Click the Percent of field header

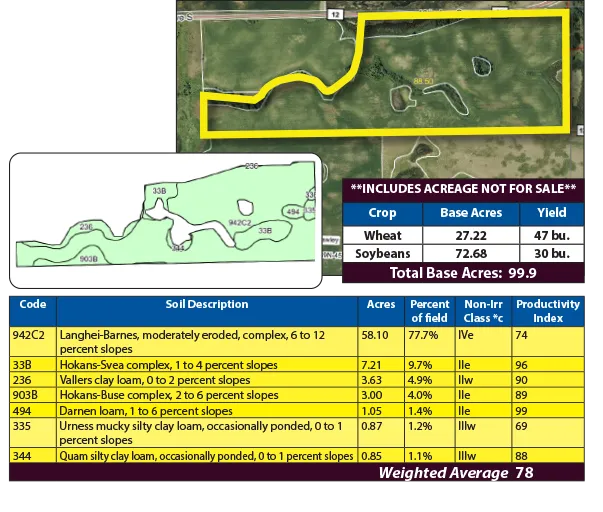tap(429, 310)
